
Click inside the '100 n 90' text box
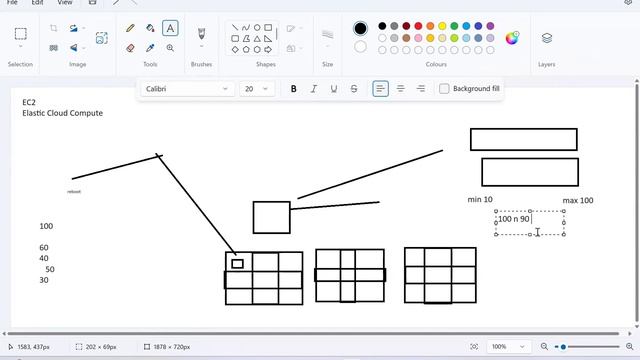tap(530, 223)
